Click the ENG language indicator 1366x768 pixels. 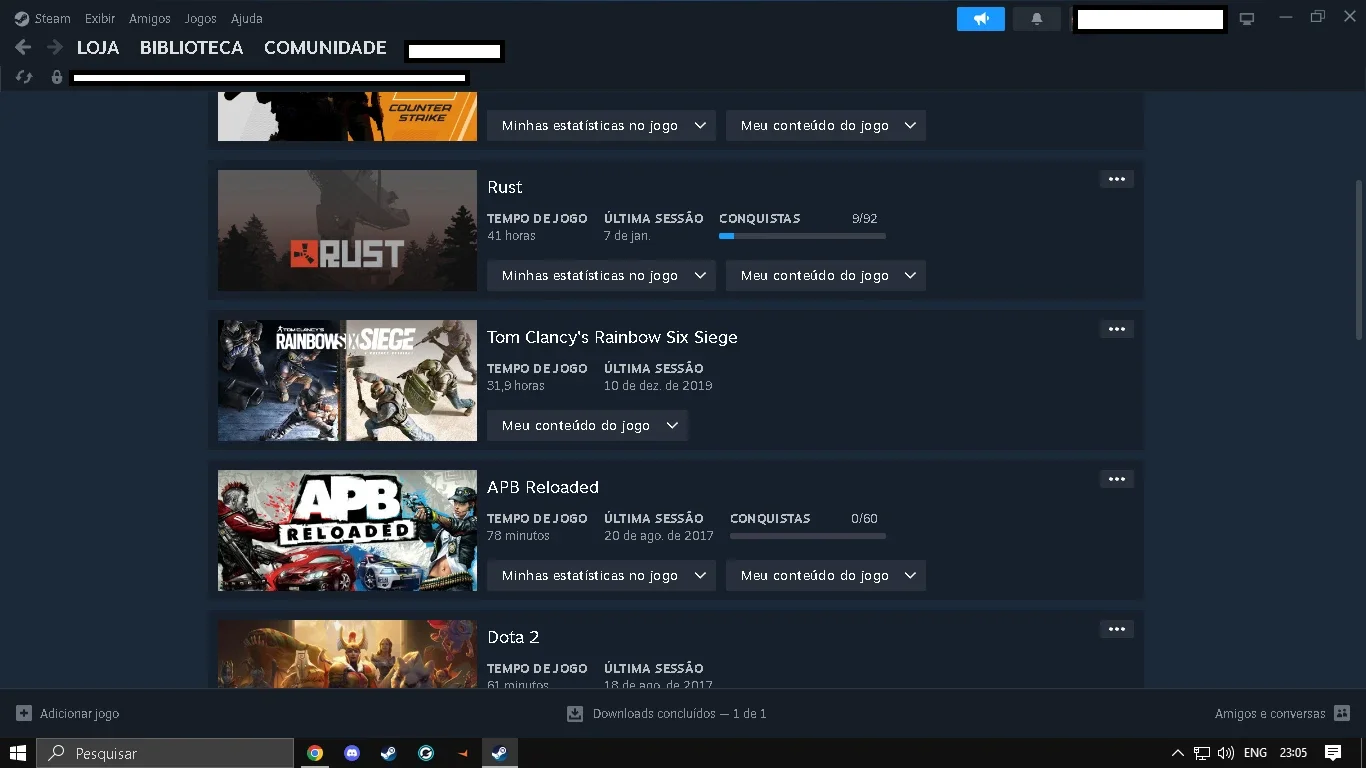1255,753
